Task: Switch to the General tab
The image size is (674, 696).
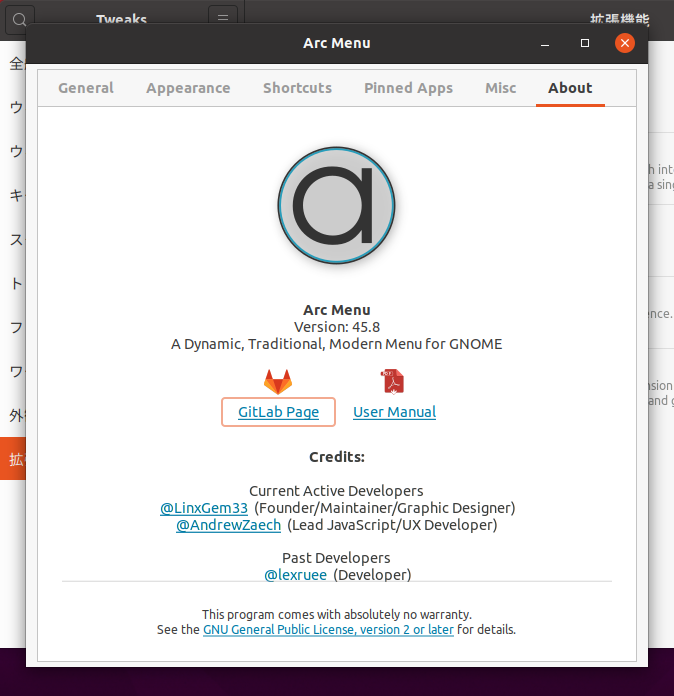Action: tap(86, 88)
